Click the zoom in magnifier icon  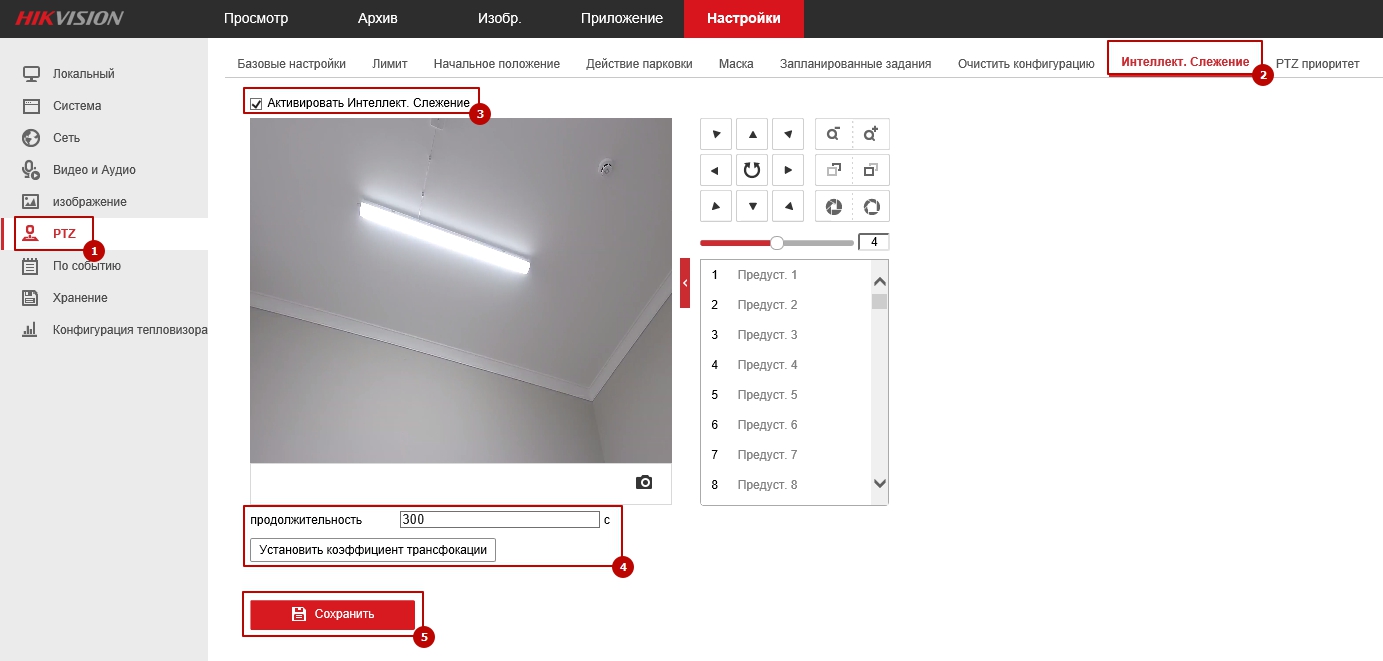click(871, 134)
